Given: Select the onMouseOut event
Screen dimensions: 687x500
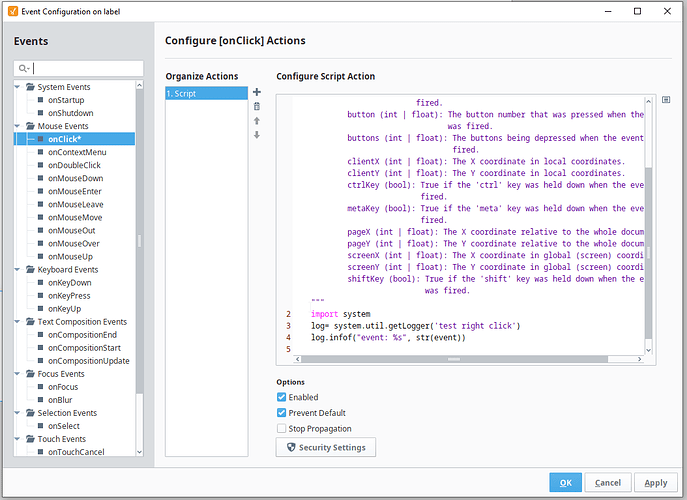Looking at the screenshot, I should [x=71, y=230].
